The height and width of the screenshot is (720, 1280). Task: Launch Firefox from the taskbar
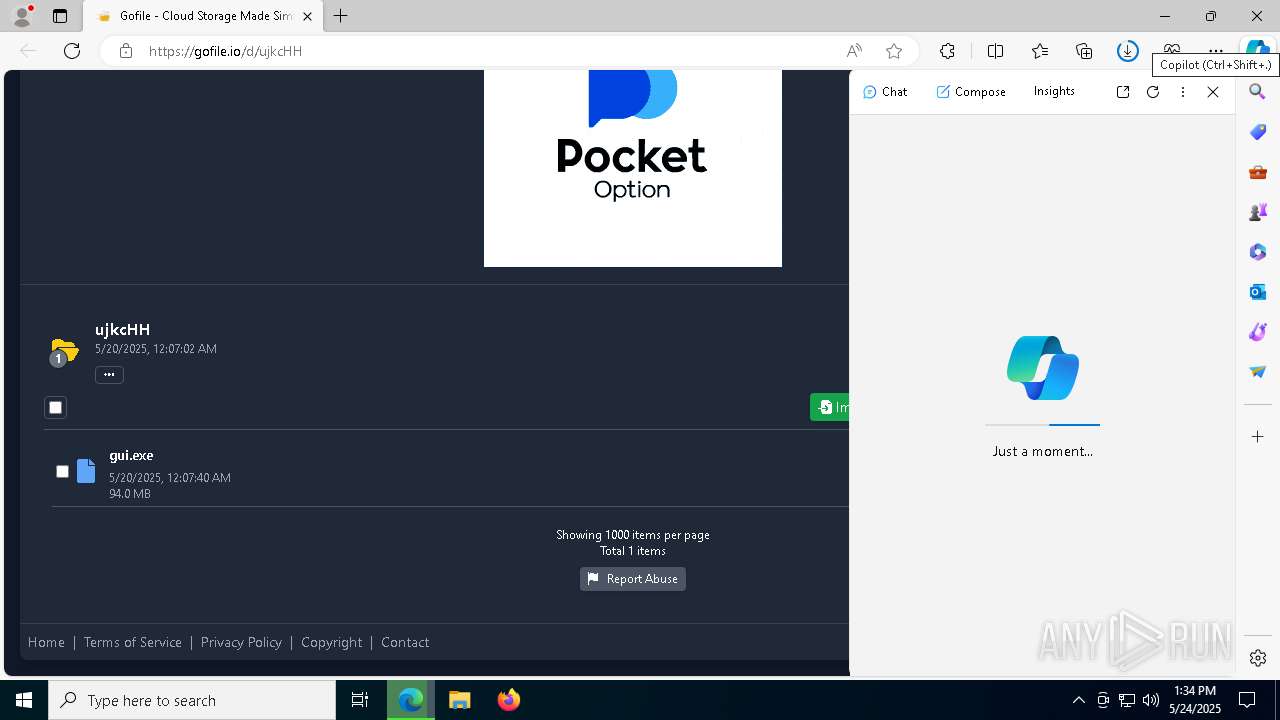[x=509, y=700]
